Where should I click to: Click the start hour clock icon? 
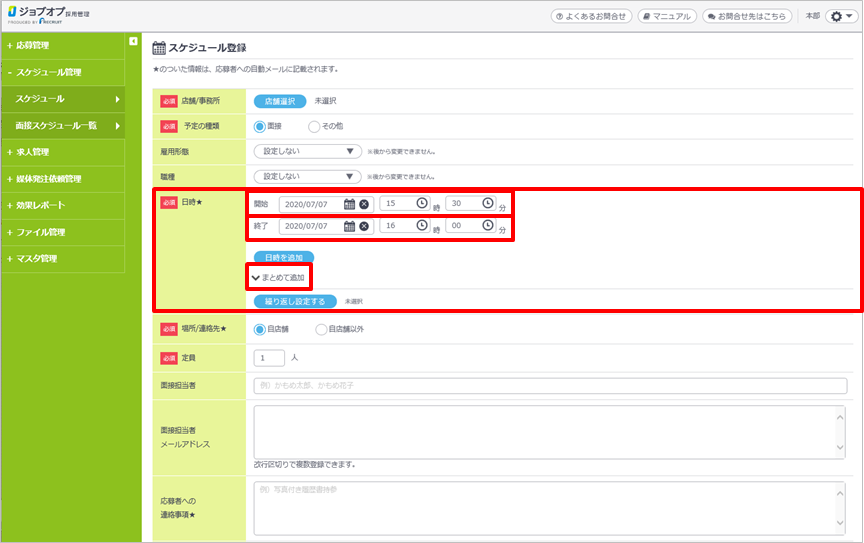[422, 203]
